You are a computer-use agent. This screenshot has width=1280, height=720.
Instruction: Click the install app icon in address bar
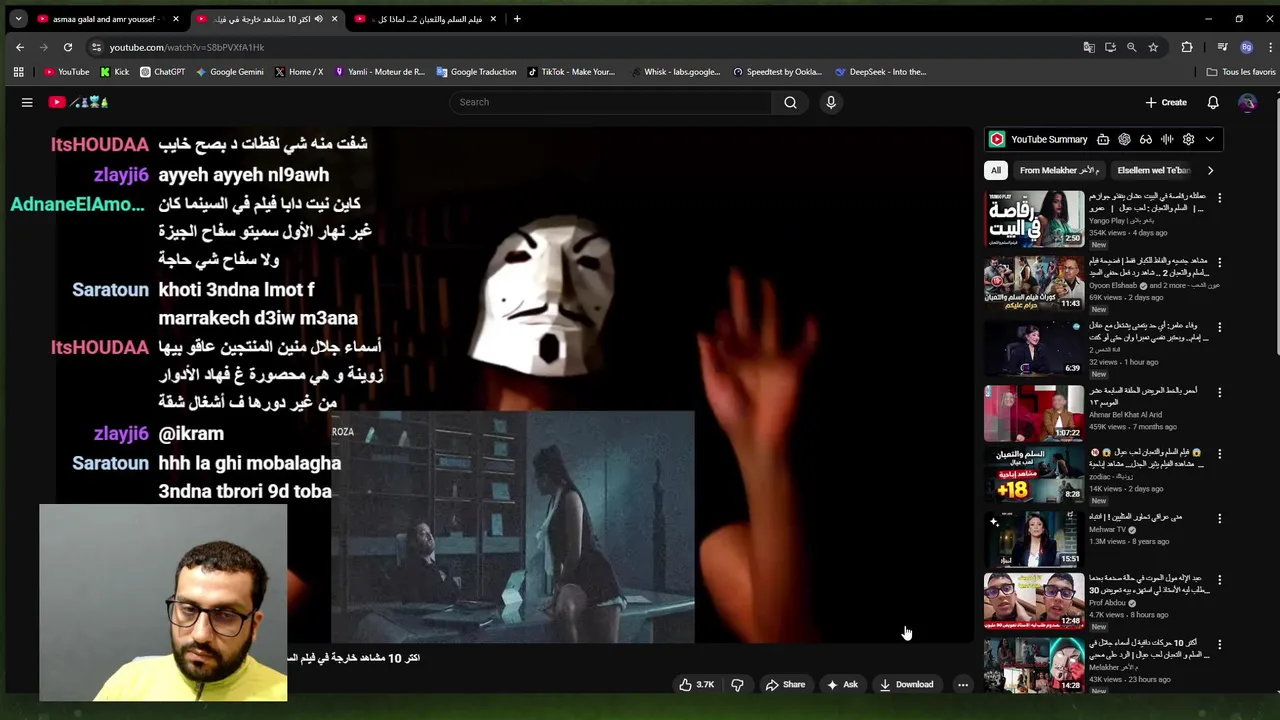(1110, 47)
